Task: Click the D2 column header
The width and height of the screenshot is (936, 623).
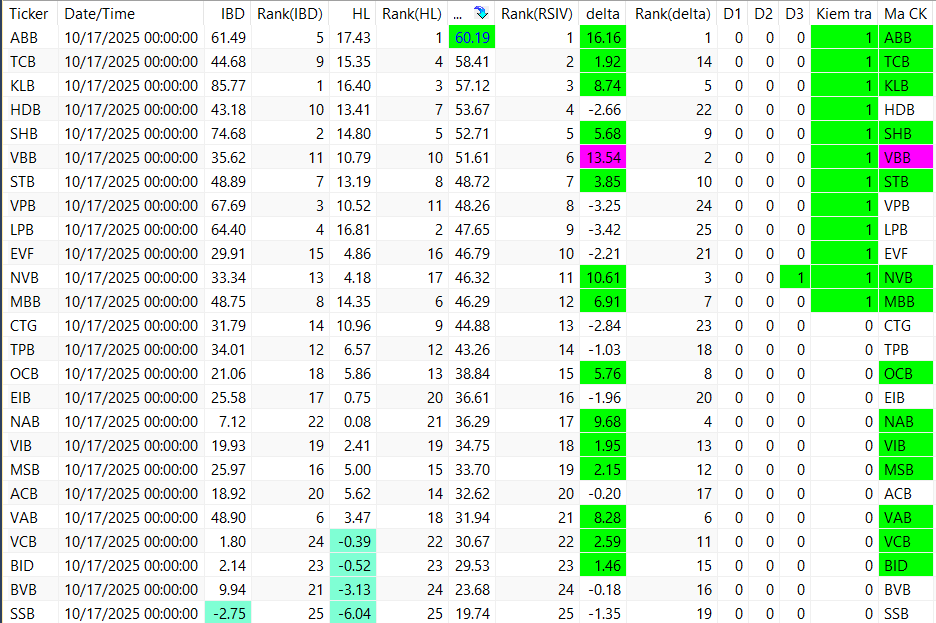Action: pos(763,13)
